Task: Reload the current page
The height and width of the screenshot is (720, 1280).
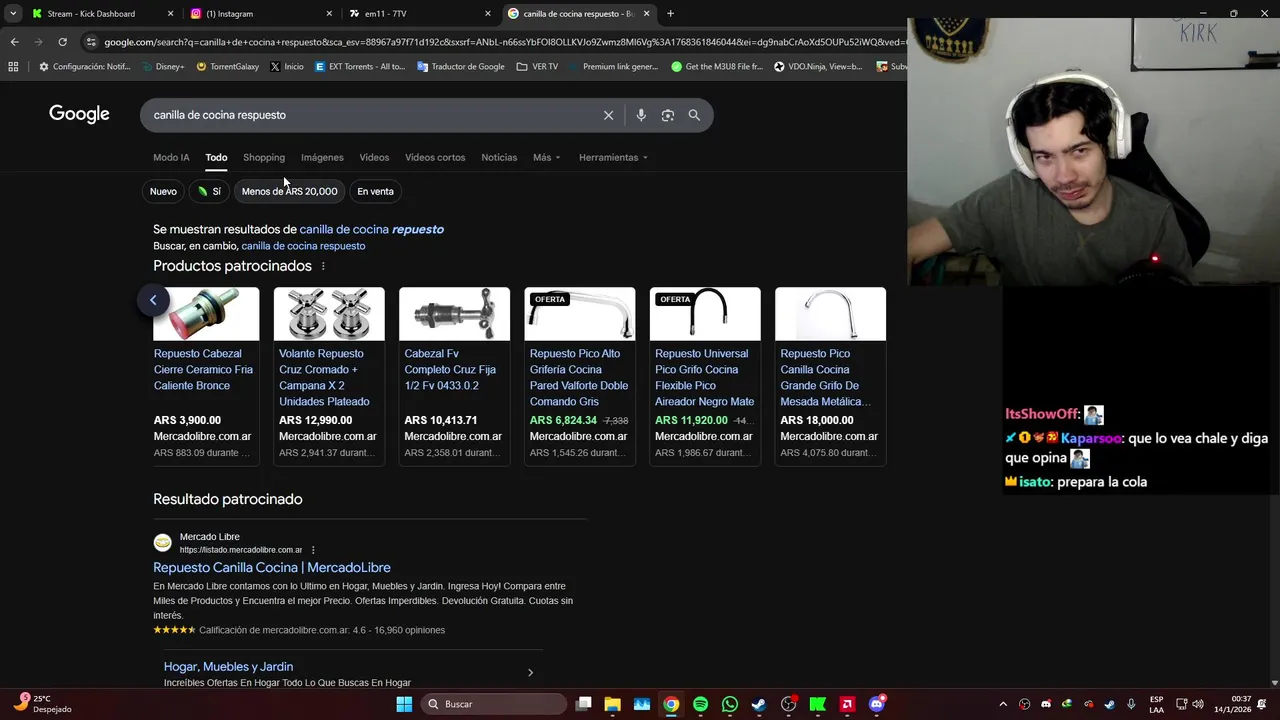Action: [62, 42]
